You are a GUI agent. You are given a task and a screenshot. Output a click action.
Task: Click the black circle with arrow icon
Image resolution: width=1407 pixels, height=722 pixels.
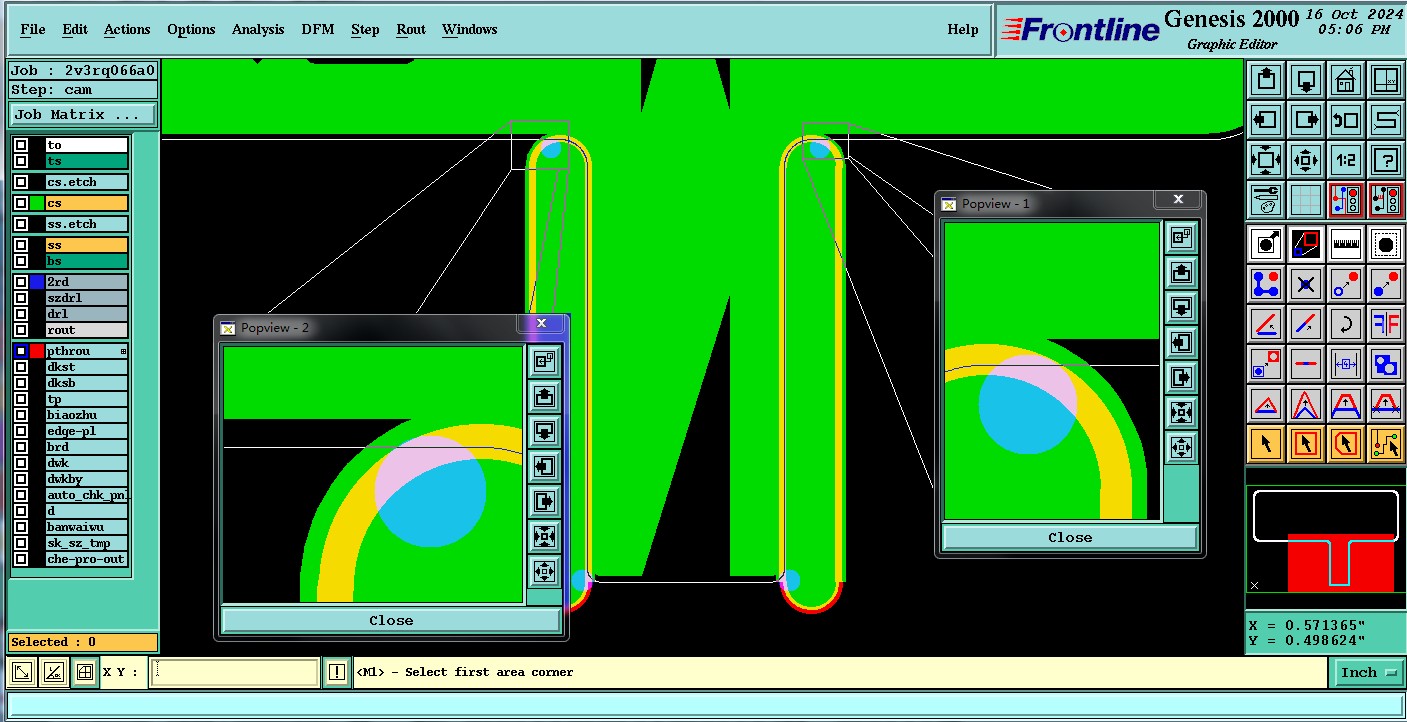tap(1266, 243)
